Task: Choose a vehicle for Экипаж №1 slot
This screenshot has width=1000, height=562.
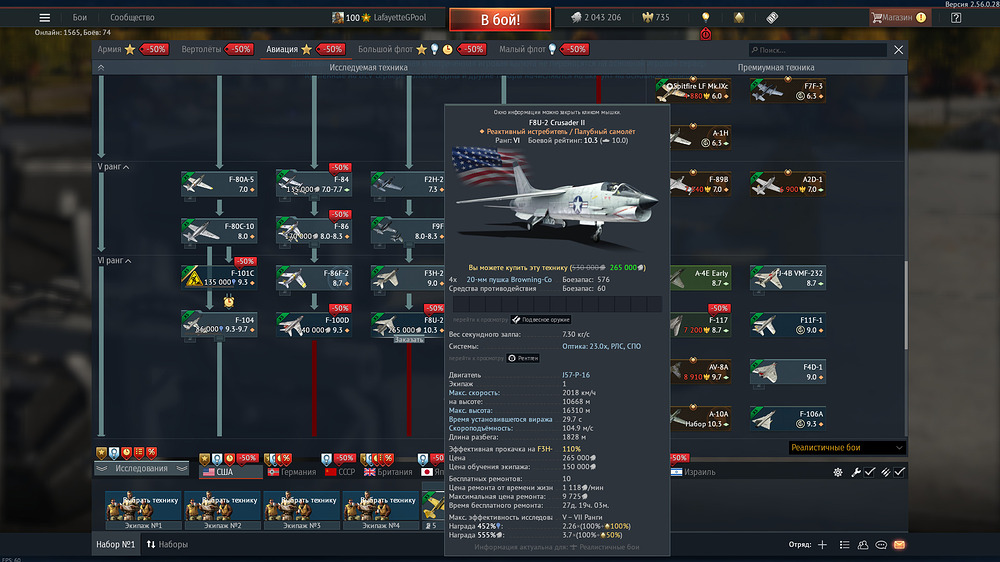Action: pos(143,510)
